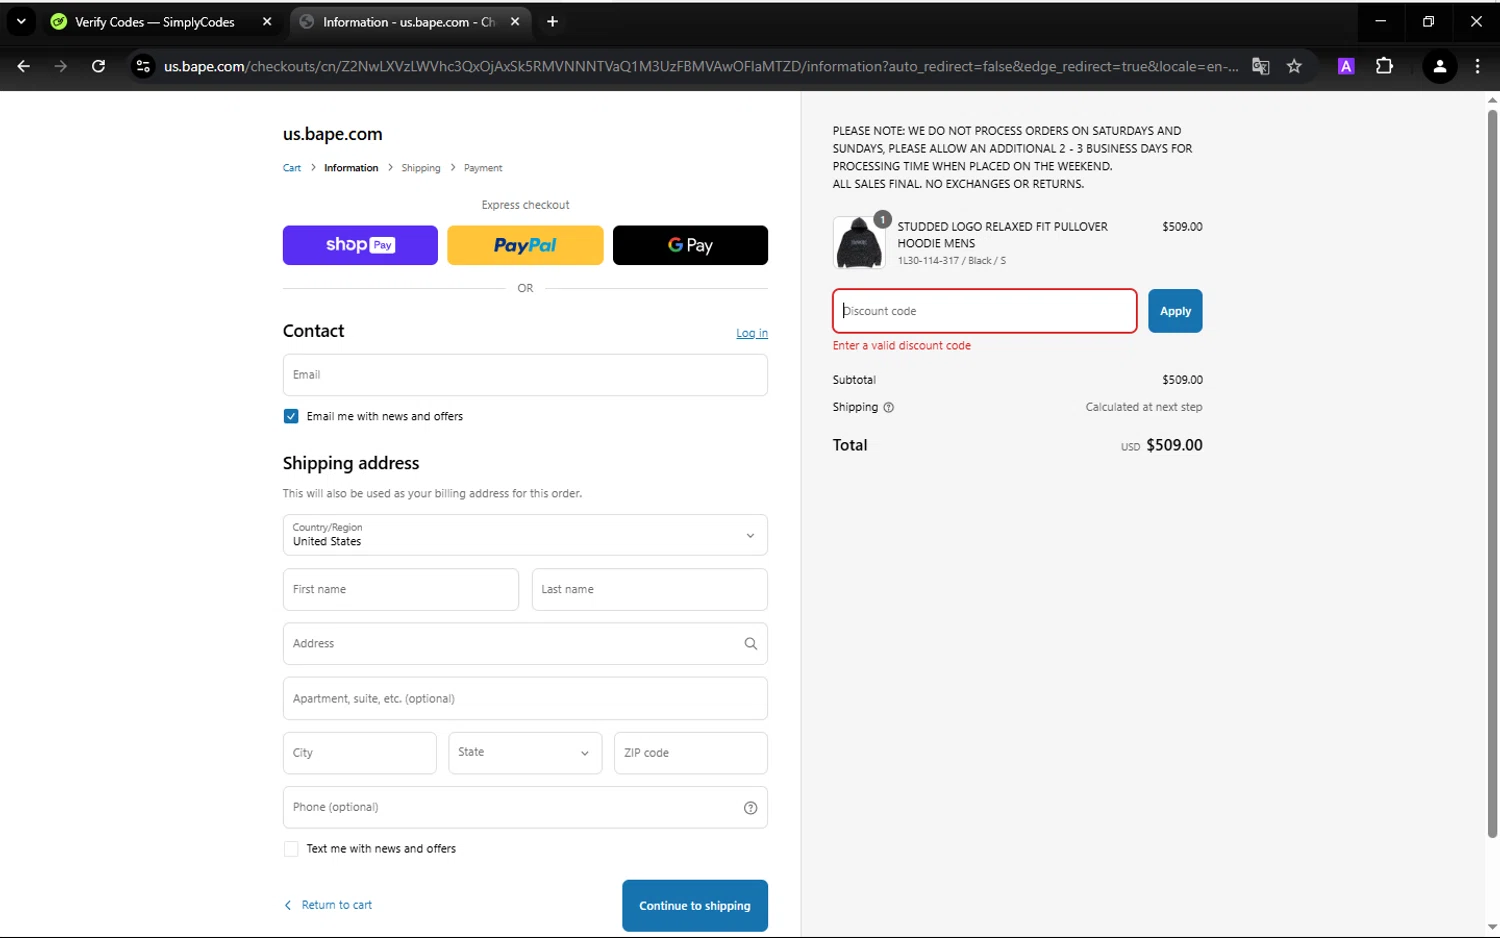Go back with the browser back arrow
The height and width of the screenshot is (938, 1500).
(24, 66)
